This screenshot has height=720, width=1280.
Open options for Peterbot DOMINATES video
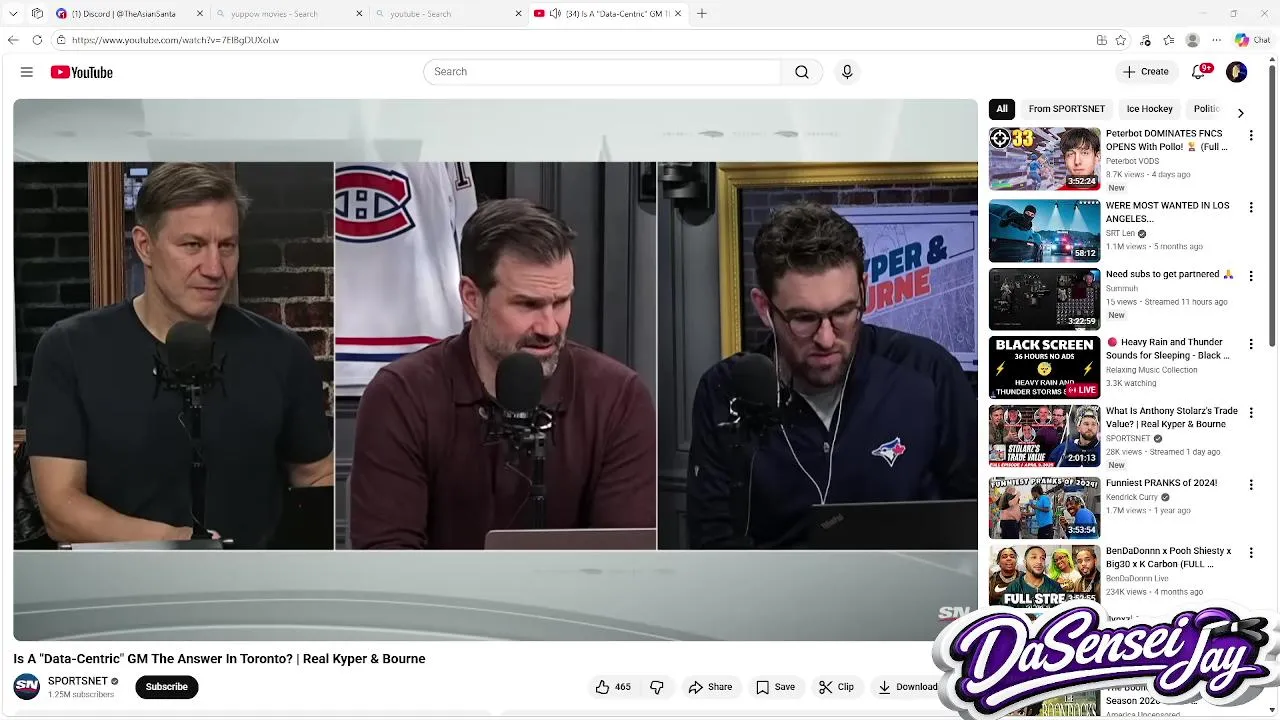[1250, 135]
